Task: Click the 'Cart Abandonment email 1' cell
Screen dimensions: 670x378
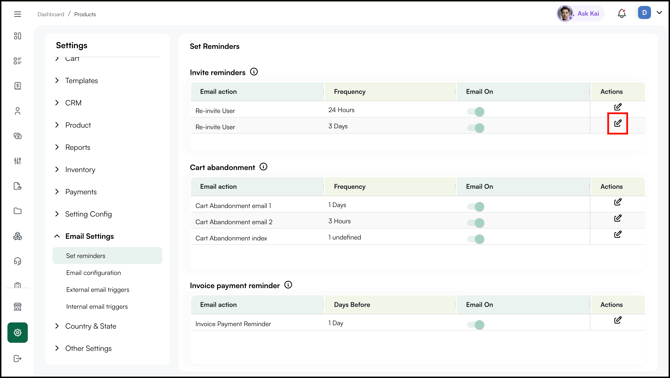Action: pos(233,205)
